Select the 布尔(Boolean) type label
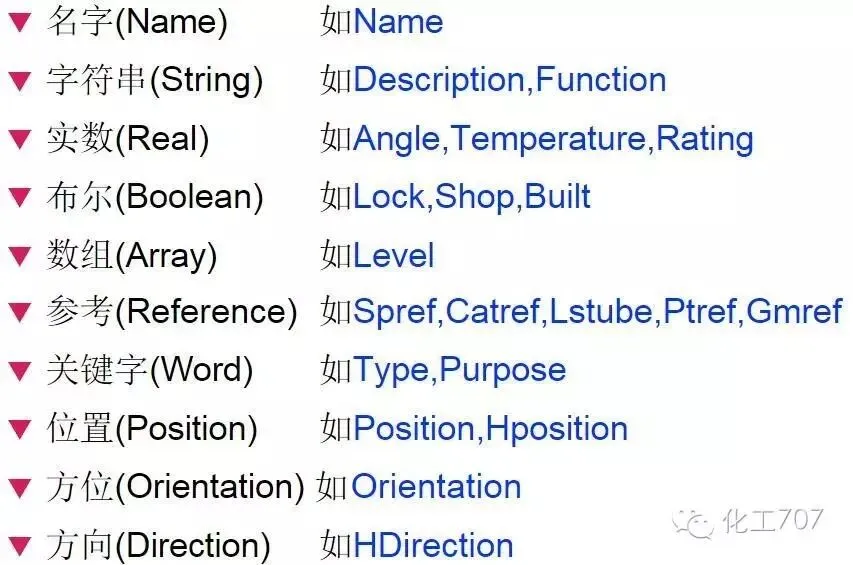Image resolution: width=853 pixels, height=565 pixels. click(155, 197)
